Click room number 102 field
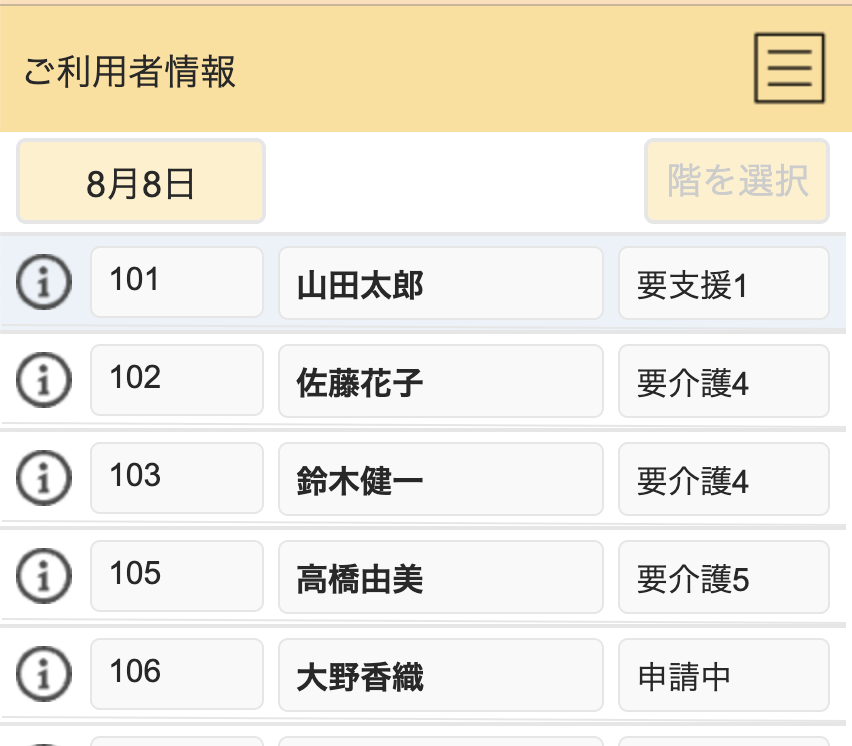This screenshot has height=746, width=852. coord(177,381)
